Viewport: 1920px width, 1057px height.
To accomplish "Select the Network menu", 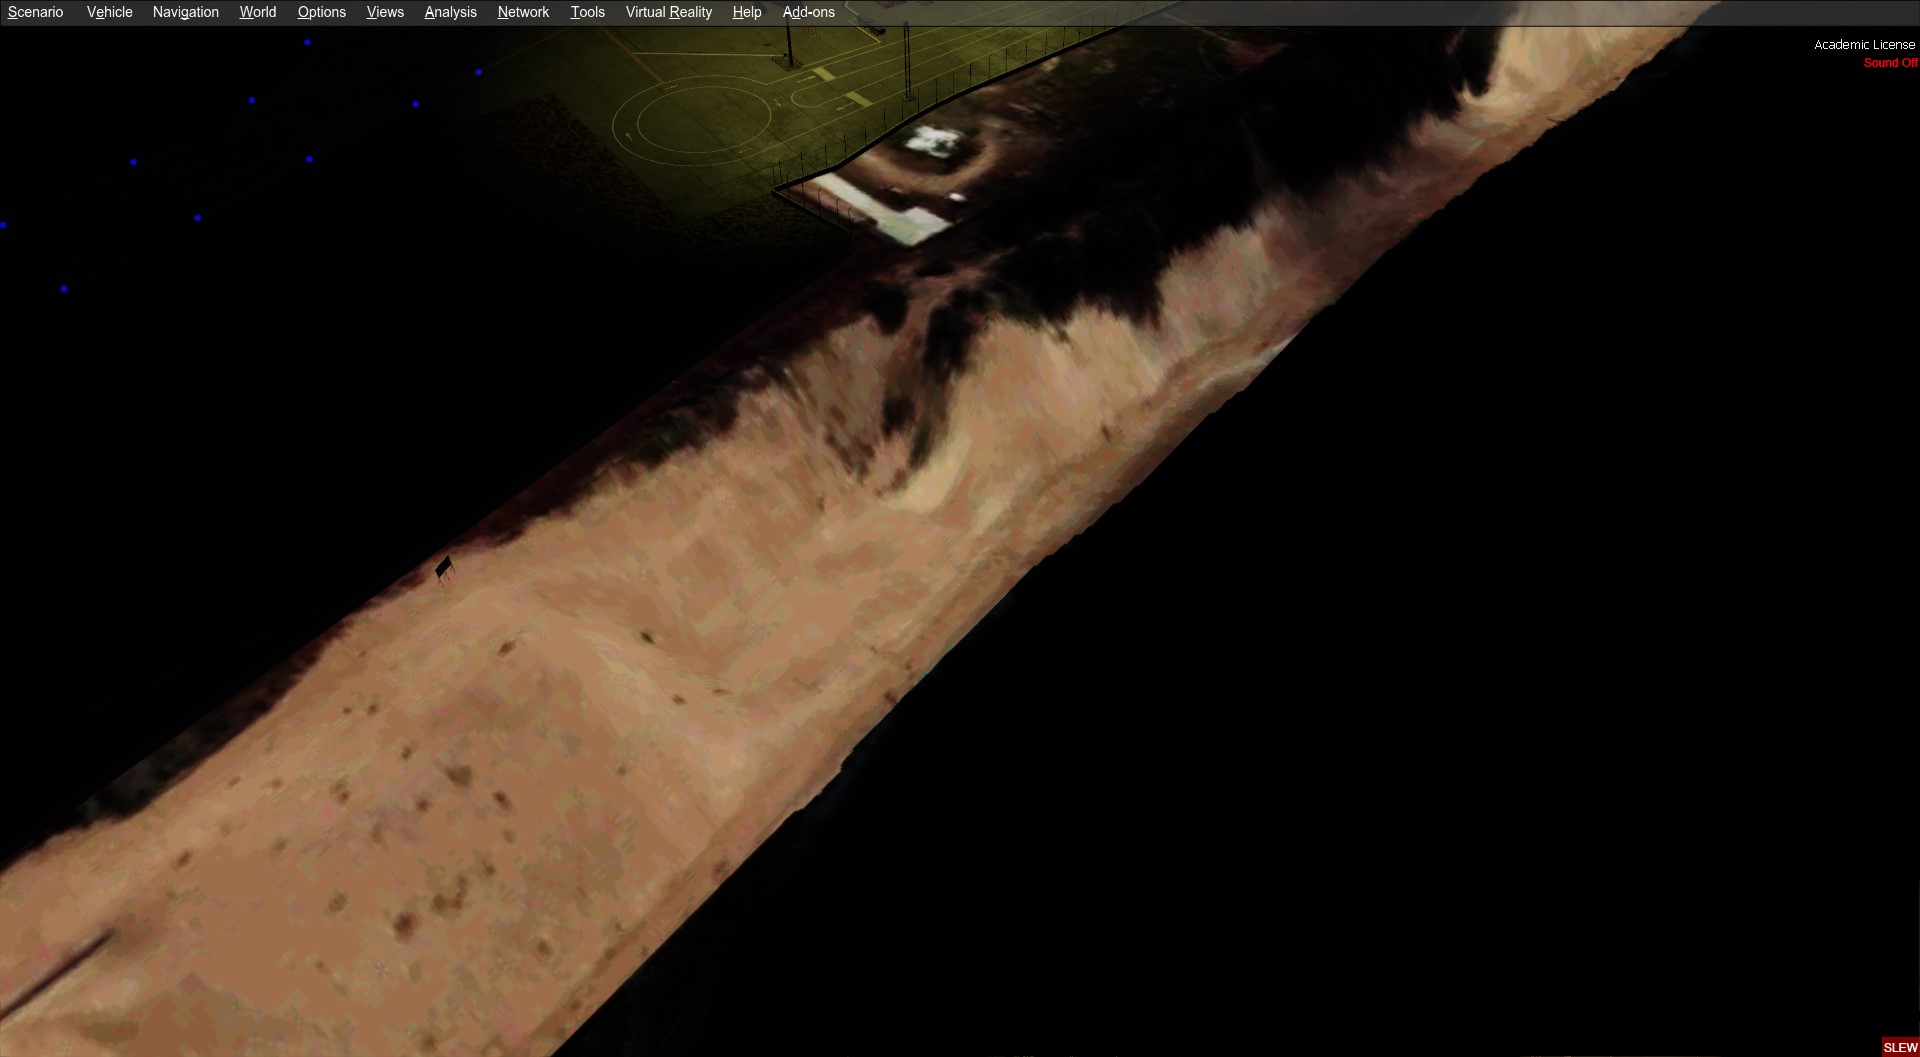I will point(523,12).
